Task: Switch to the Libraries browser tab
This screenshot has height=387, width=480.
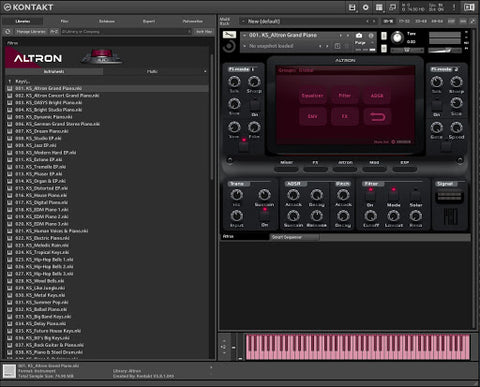Action: pos(23,21)
